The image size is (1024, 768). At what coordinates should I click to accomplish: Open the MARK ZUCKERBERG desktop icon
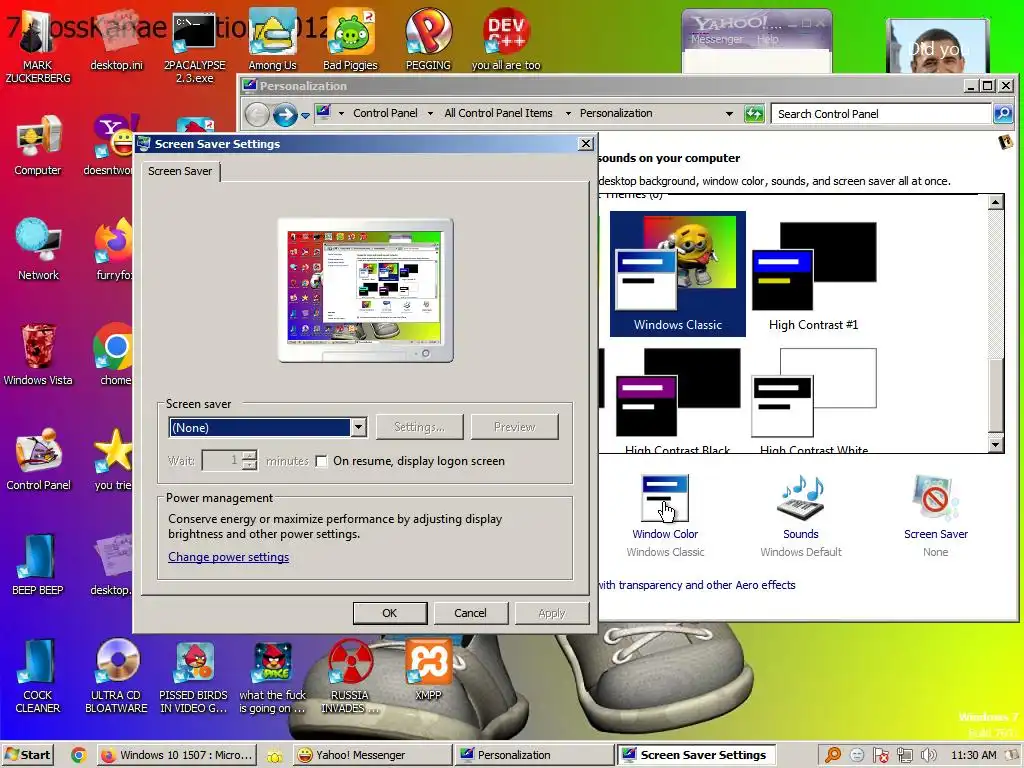[38, 49]
